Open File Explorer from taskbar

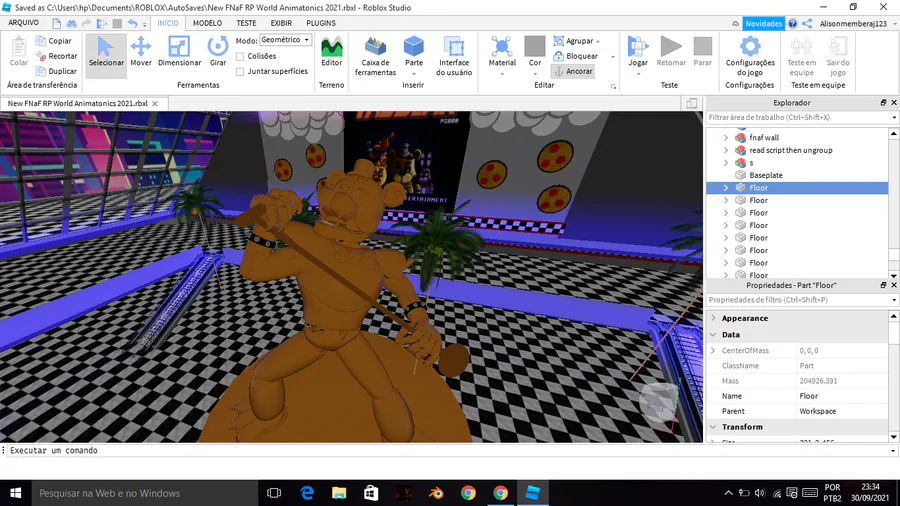pyautogui.click(x=339, y=493)
